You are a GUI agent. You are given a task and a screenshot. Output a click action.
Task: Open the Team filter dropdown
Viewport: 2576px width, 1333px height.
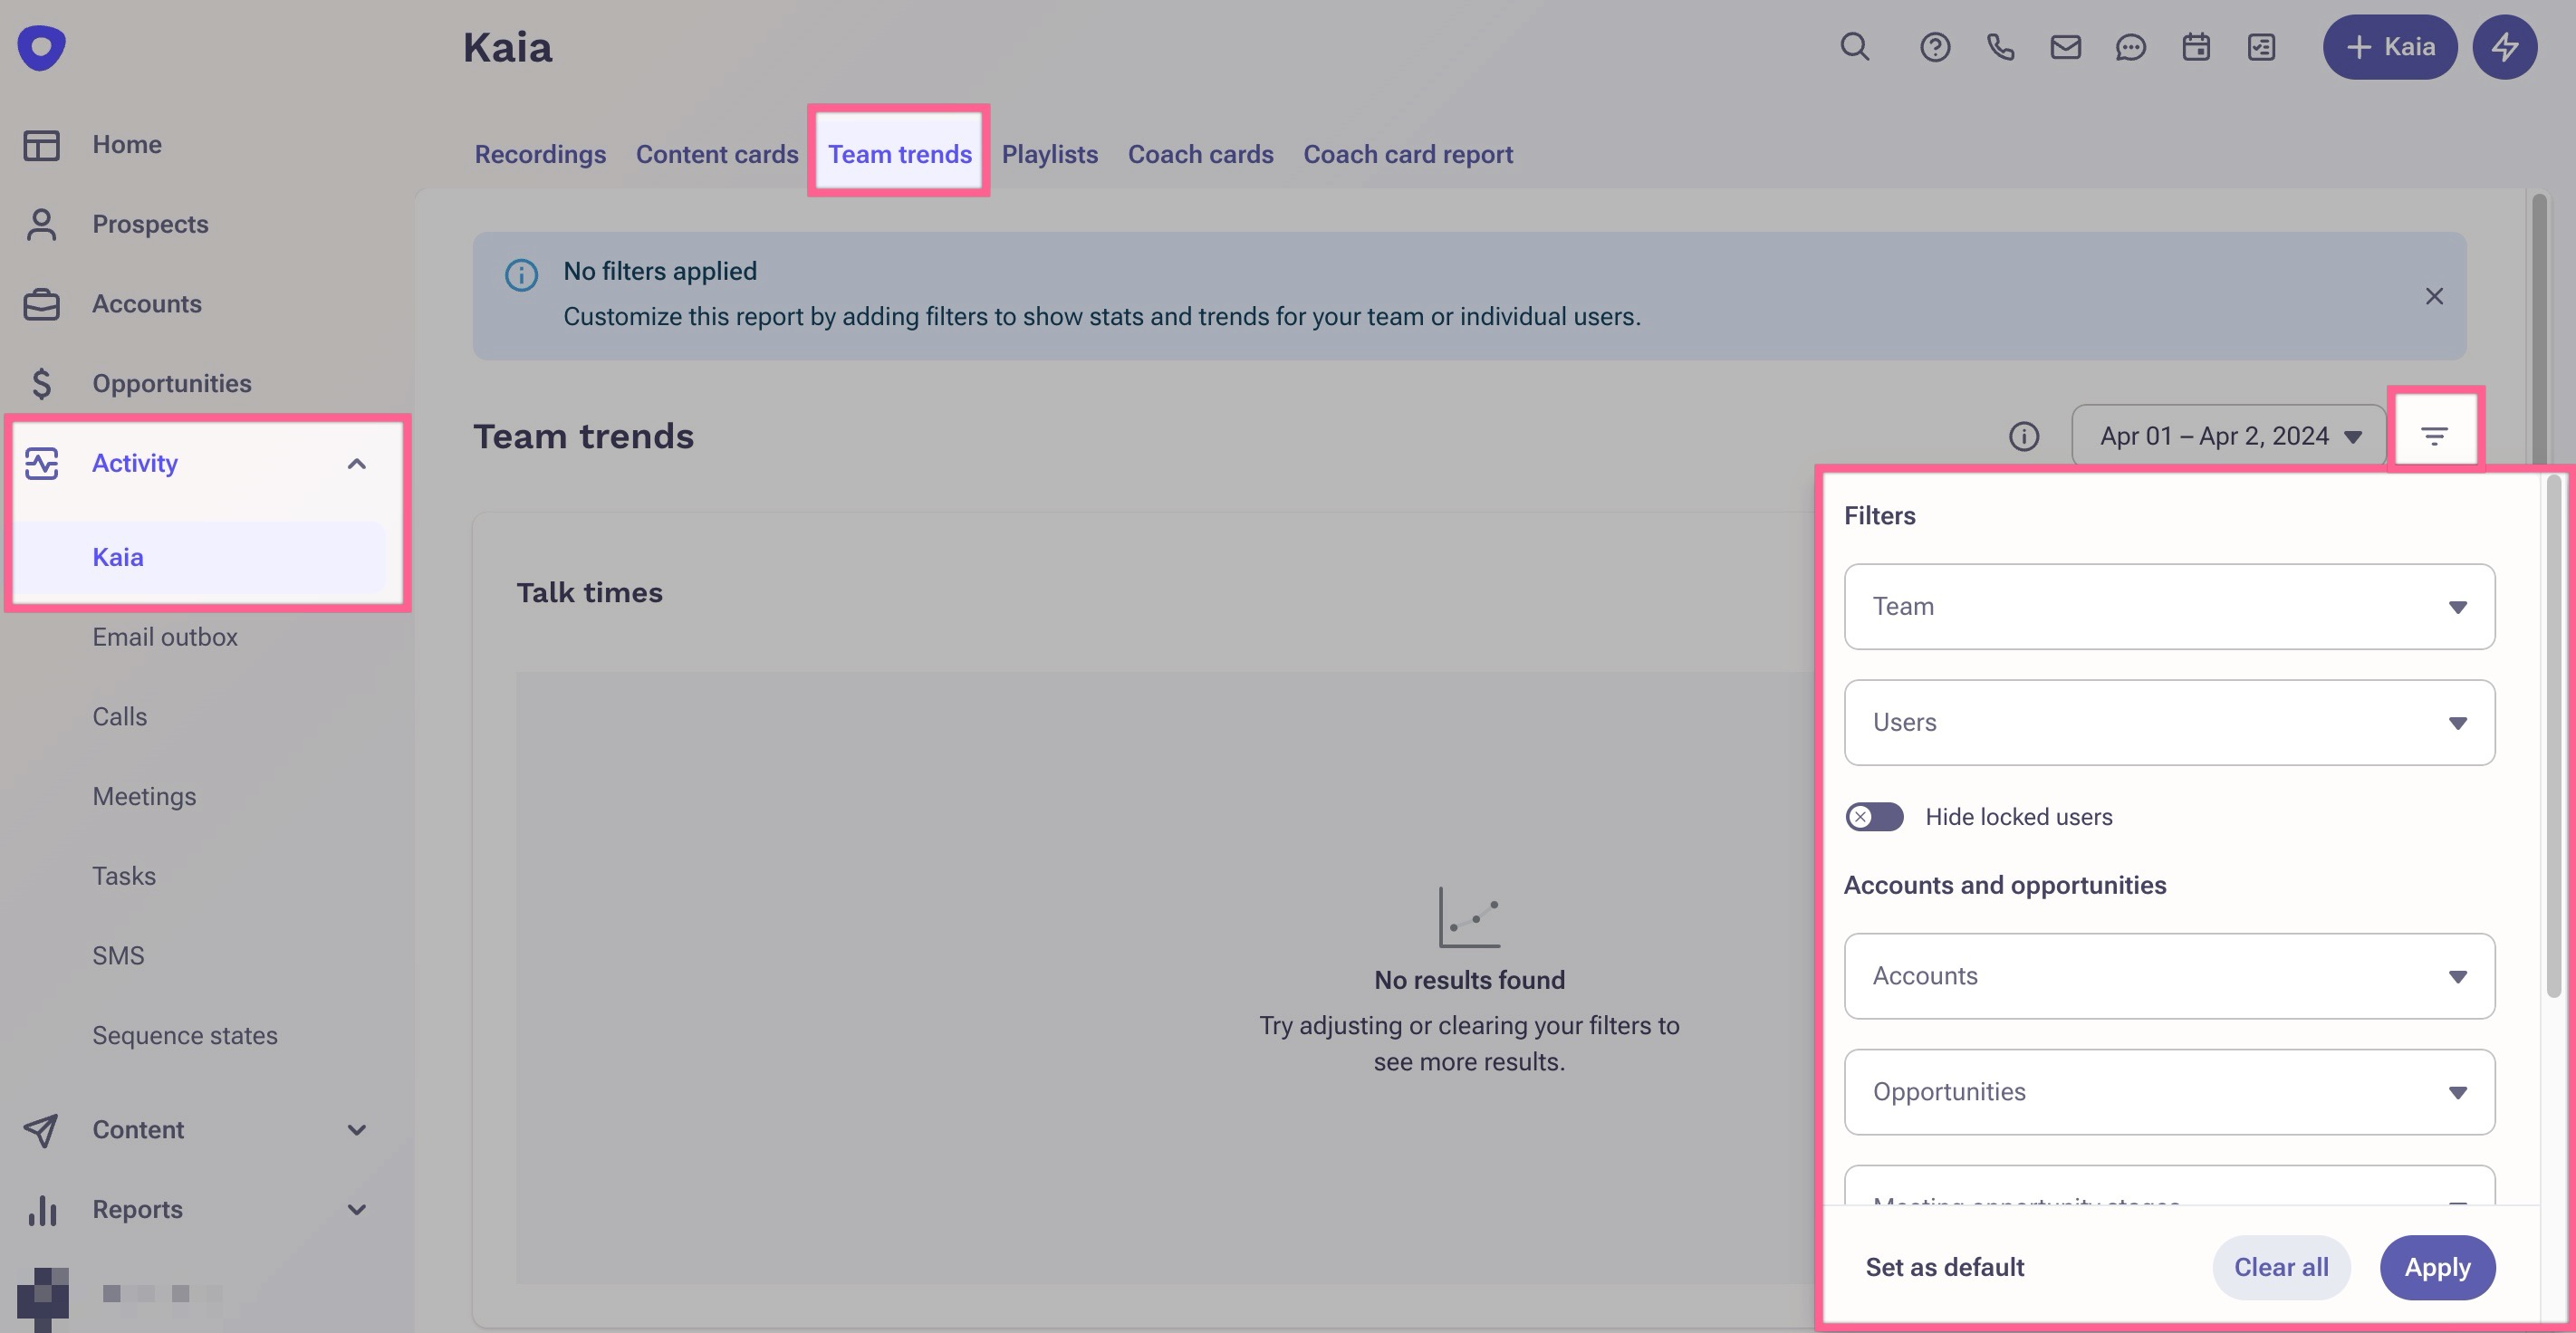(x=2168, y=607)
